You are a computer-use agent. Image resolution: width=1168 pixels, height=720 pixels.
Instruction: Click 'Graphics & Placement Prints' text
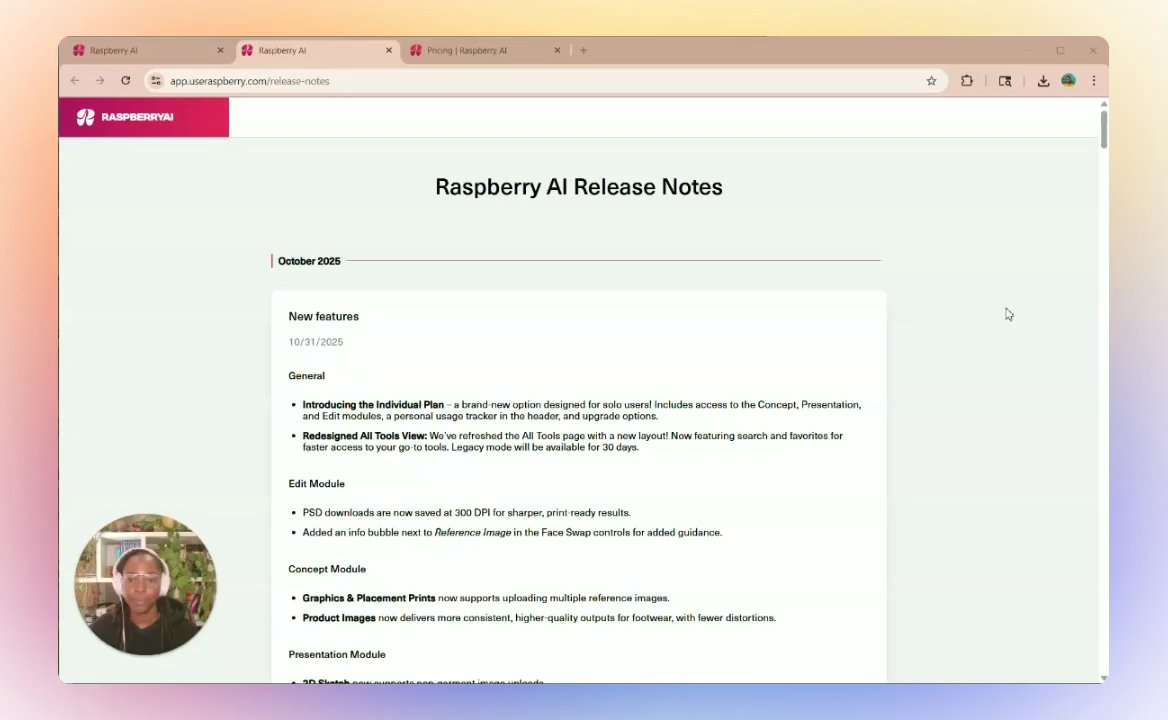[369, 598]
